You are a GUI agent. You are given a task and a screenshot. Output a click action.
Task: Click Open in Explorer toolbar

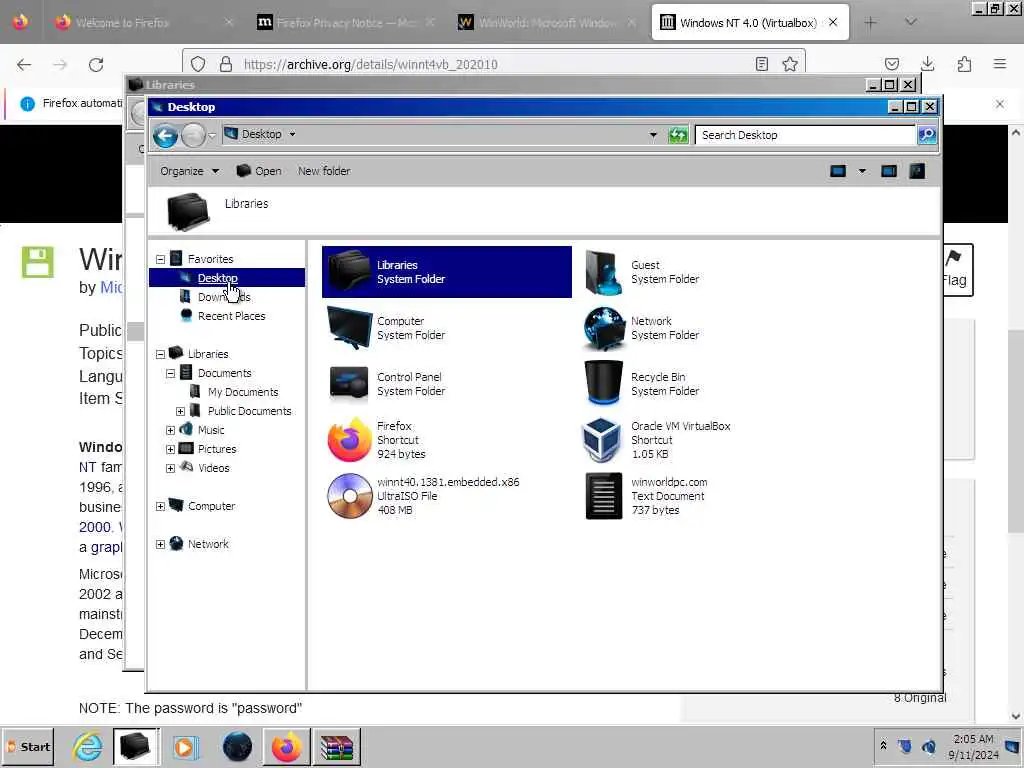point(259,171)
